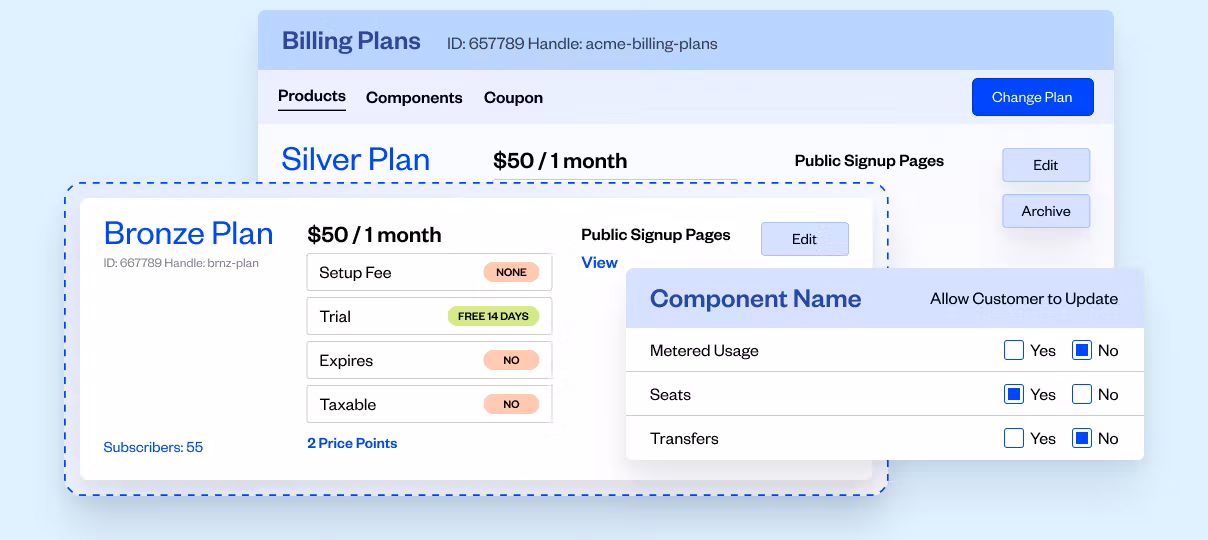Edit the Silver Plan
This screenshot has height=540, width=1208.
1046,165
